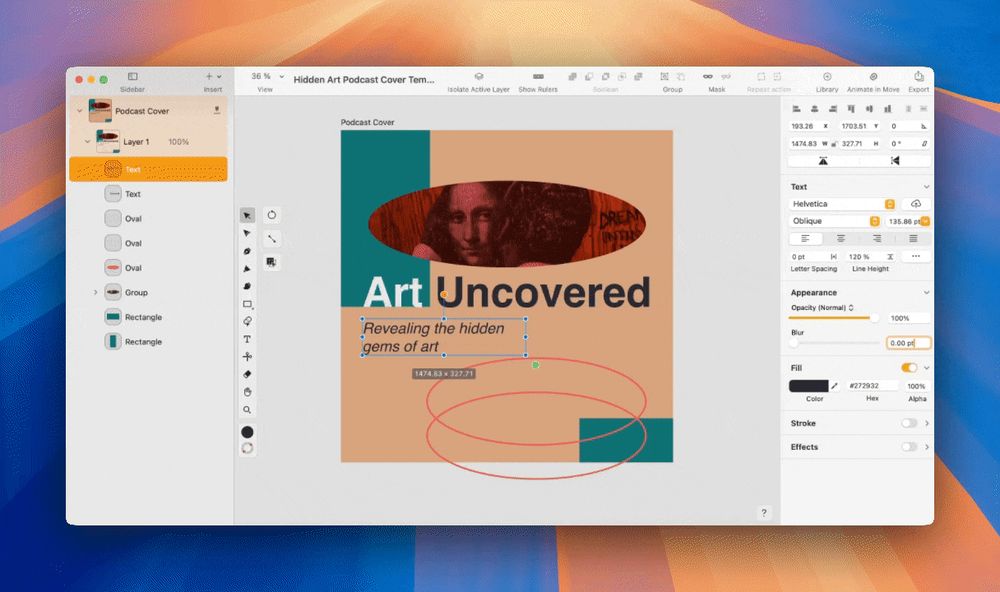Click the Mask icon
The width and height of the screenshot is (1000, 592).
pyautogui.click(x=708, y=77)
